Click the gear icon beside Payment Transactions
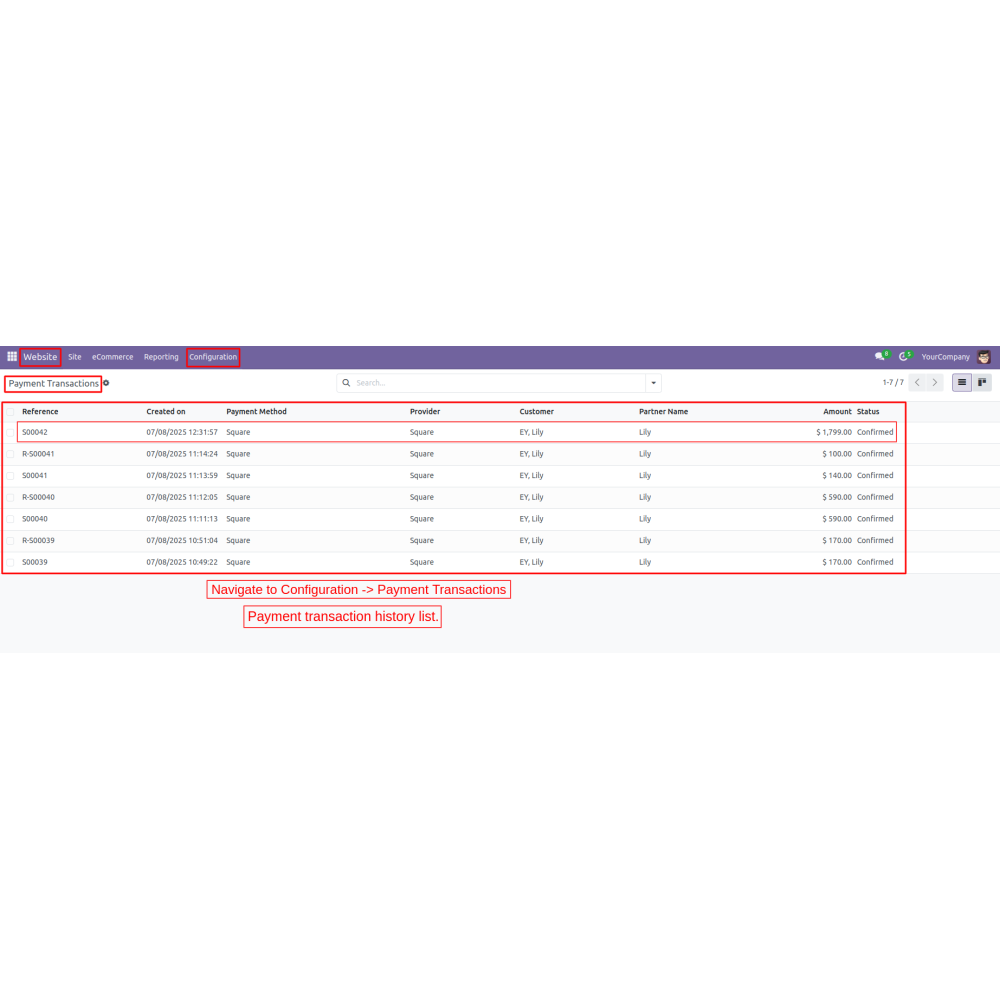1000x1000 pixels. coord(106,383)
